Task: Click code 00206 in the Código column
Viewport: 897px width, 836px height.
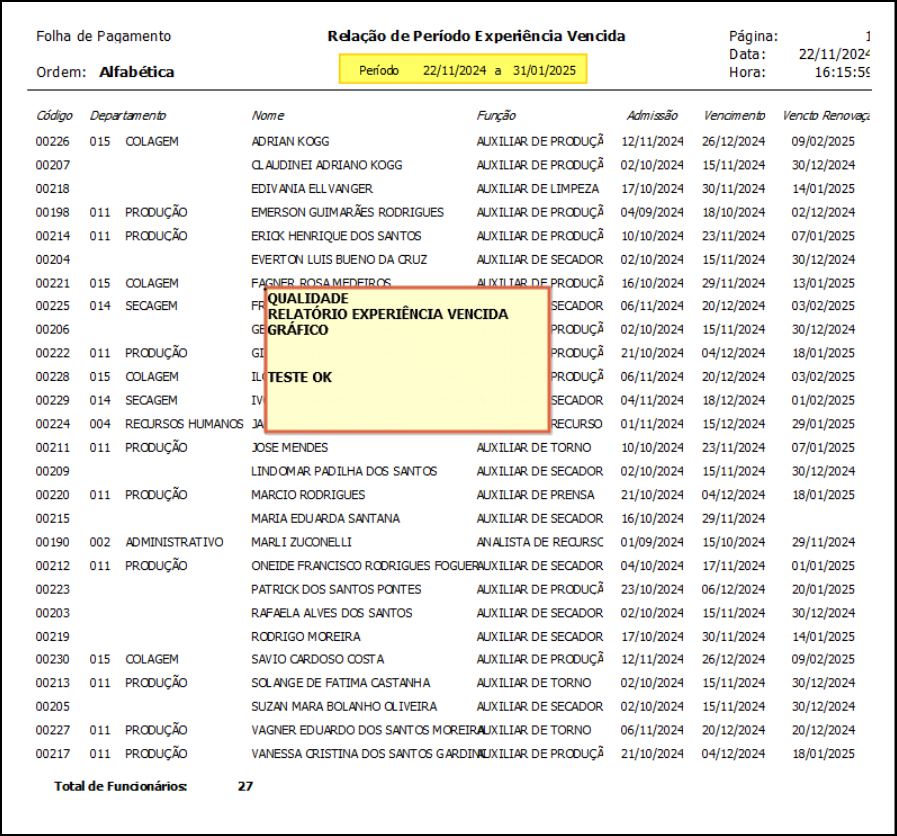Action: pos(53,330)
